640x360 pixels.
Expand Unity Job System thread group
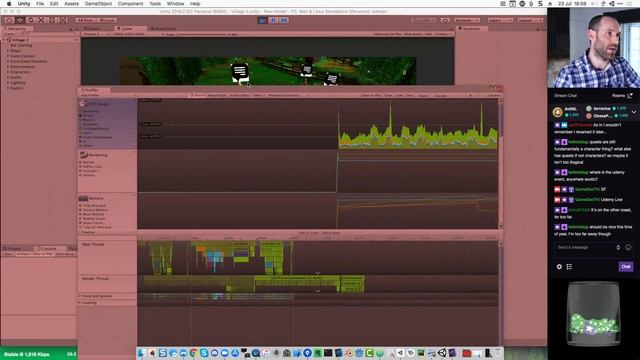pos(80,296)
